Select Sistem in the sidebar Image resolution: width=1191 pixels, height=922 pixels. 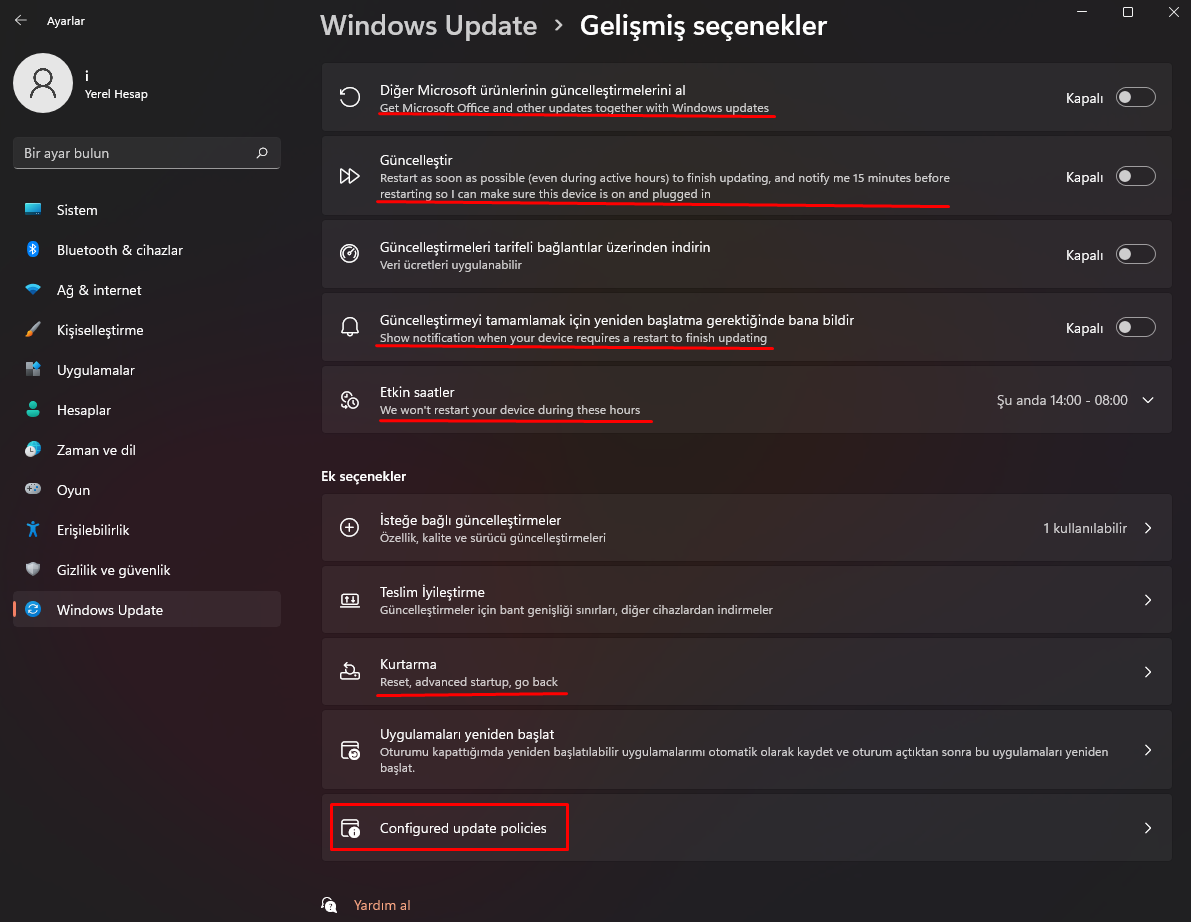tap(77, 210)
